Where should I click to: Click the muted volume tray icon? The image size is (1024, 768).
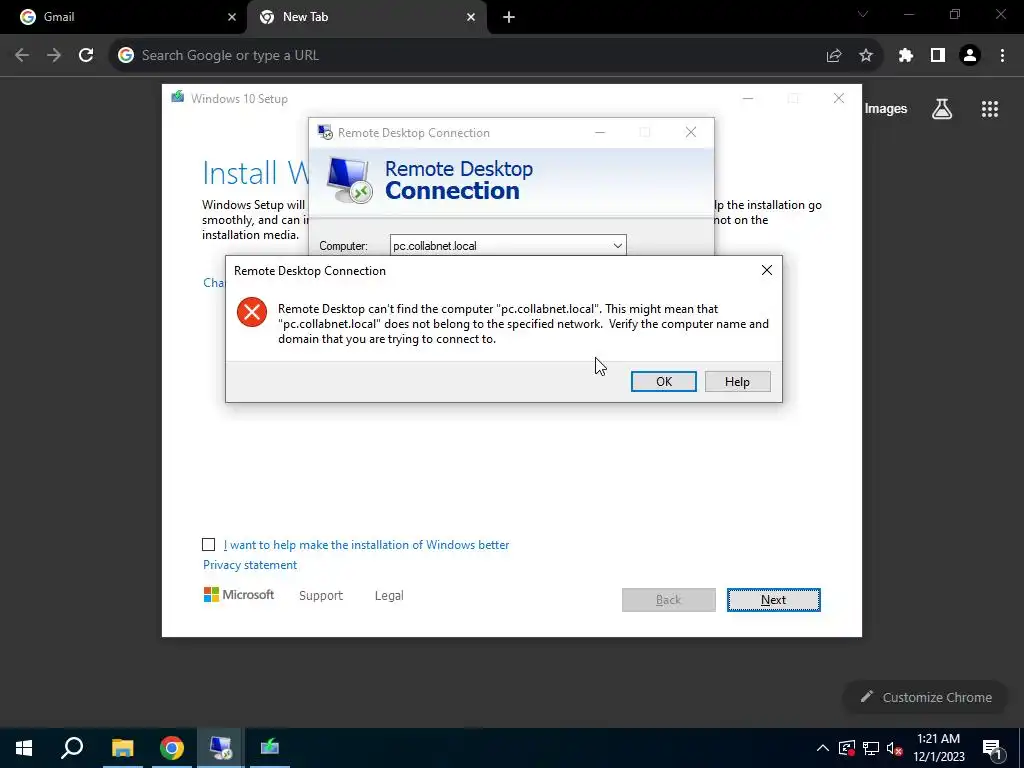(x=894, y=748)
